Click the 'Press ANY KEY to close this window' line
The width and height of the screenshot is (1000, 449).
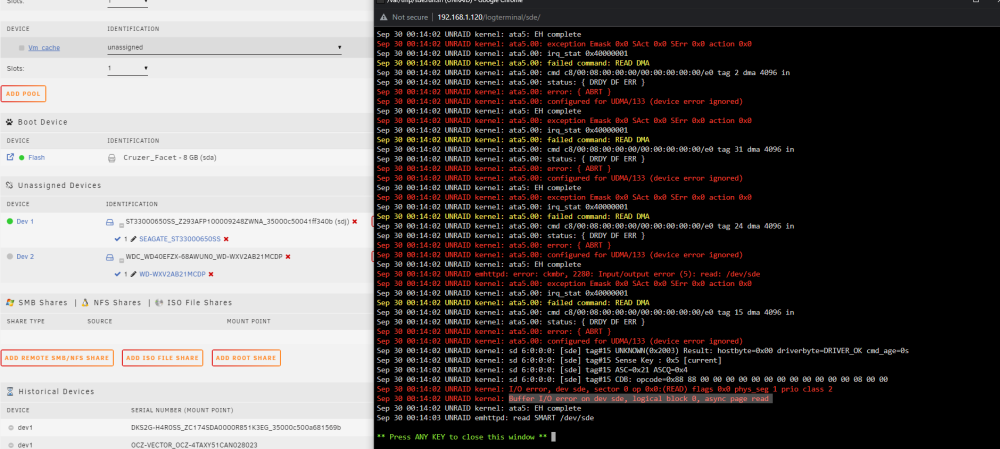[x=463, y=437]
